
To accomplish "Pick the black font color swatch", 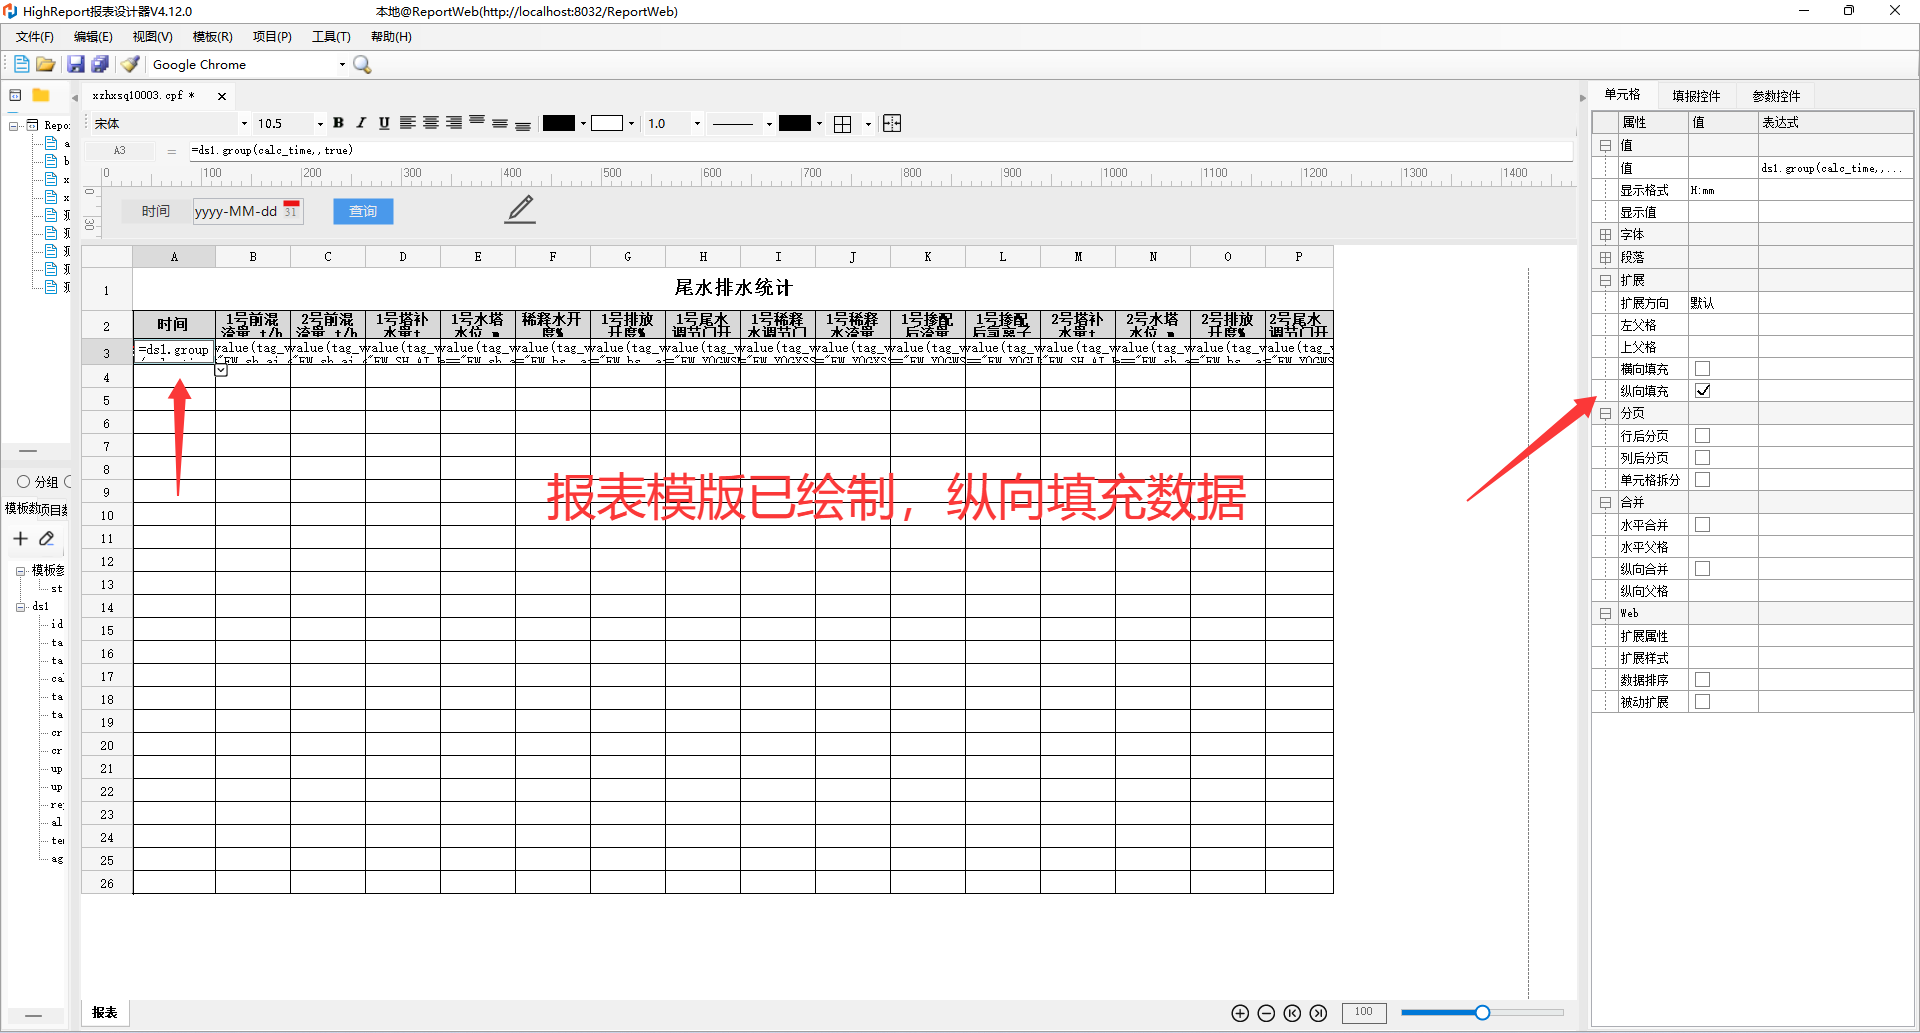I will tap(558, 123).
